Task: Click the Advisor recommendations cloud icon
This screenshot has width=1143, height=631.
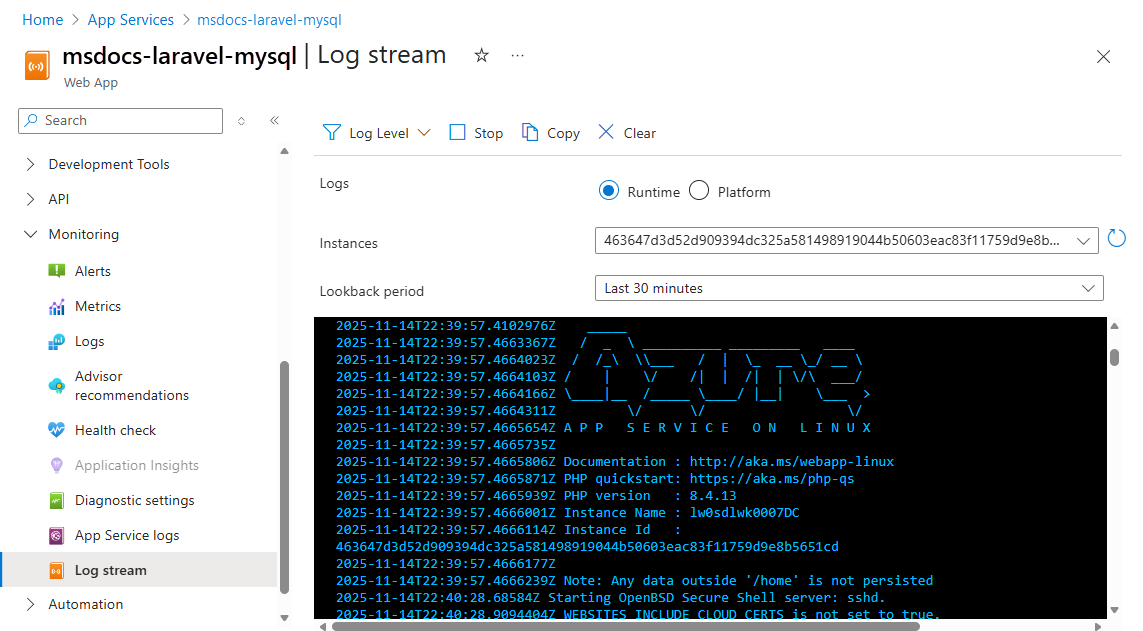Action: 56,386
